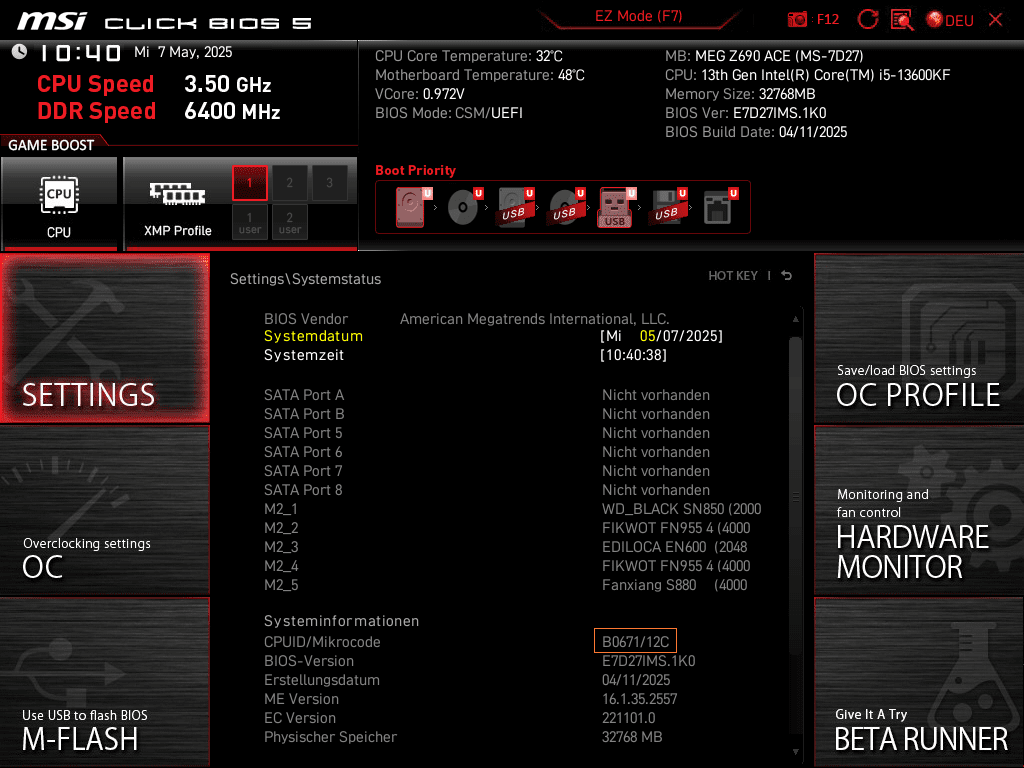Open the OC overclocking settings tile

tap(104, 511)
